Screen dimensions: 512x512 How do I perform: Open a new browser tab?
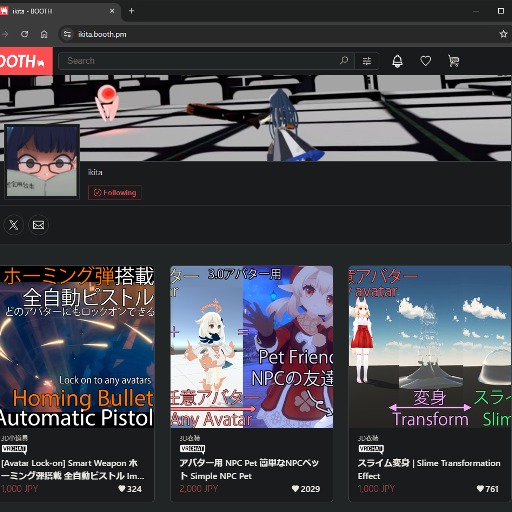click(x=131, y=11)
